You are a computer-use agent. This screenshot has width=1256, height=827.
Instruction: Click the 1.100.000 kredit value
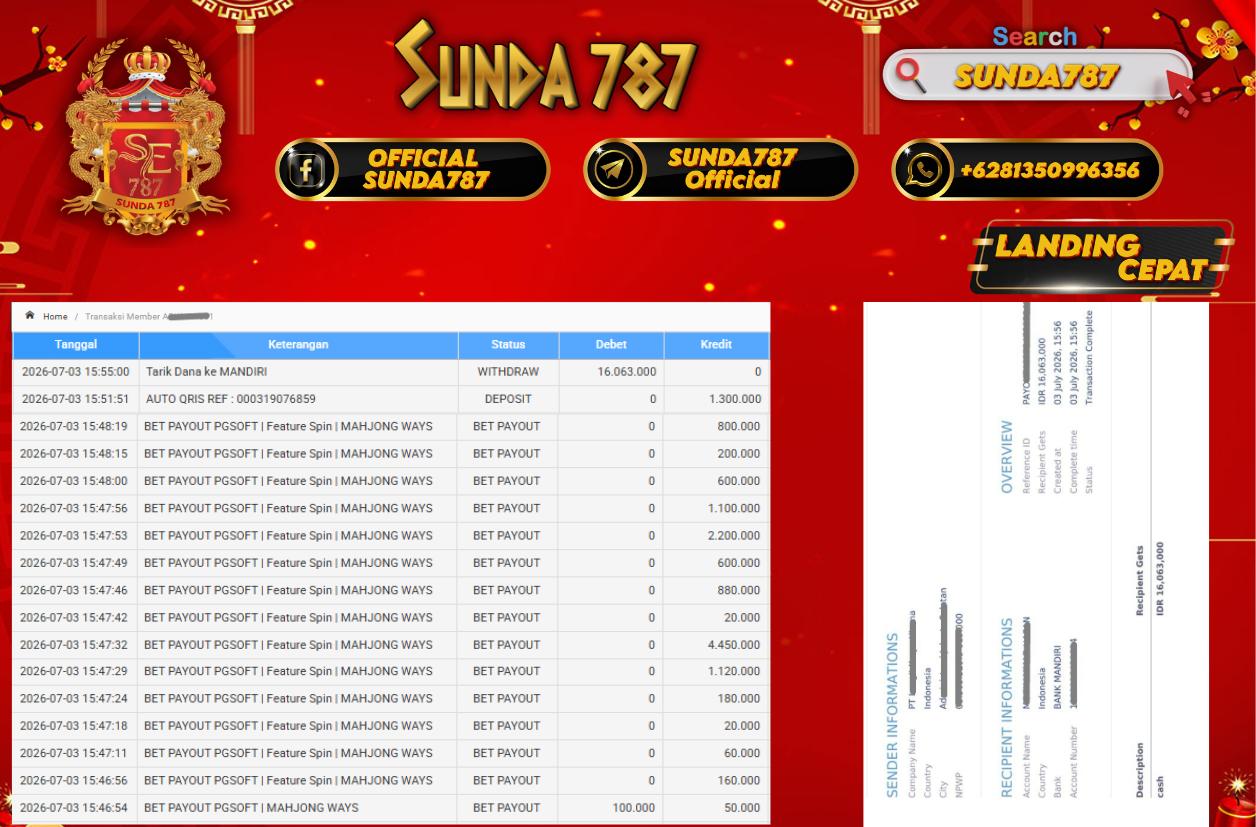tap(733, 508)
